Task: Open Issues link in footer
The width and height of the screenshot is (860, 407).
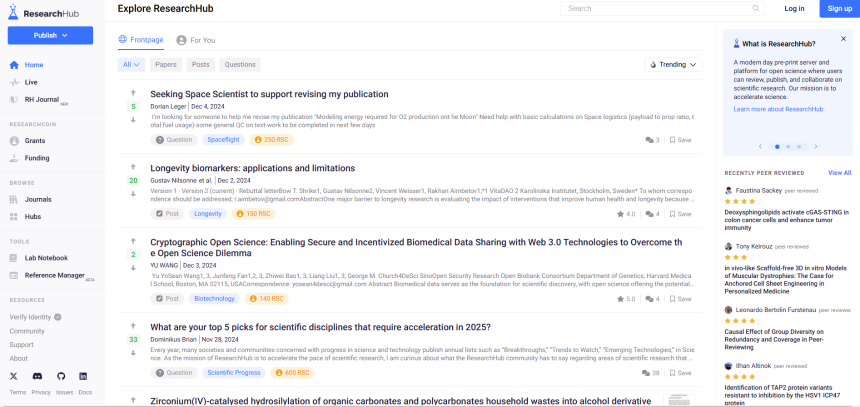Action: tap(64, 392)
